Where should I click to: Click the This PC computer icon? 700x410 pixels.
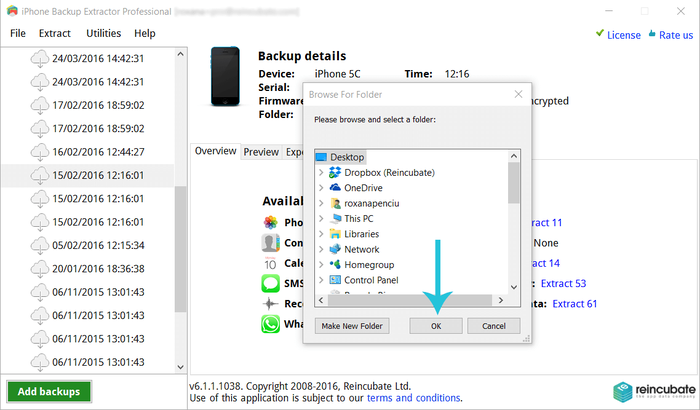[335, 218]
